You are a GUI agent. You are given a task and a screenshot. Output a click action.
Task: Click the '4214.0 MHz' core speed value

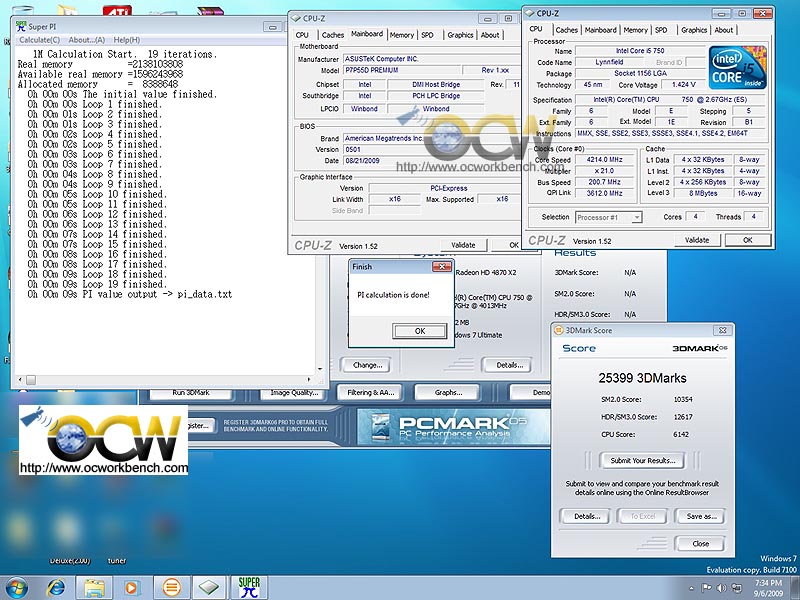coord(605,160)
